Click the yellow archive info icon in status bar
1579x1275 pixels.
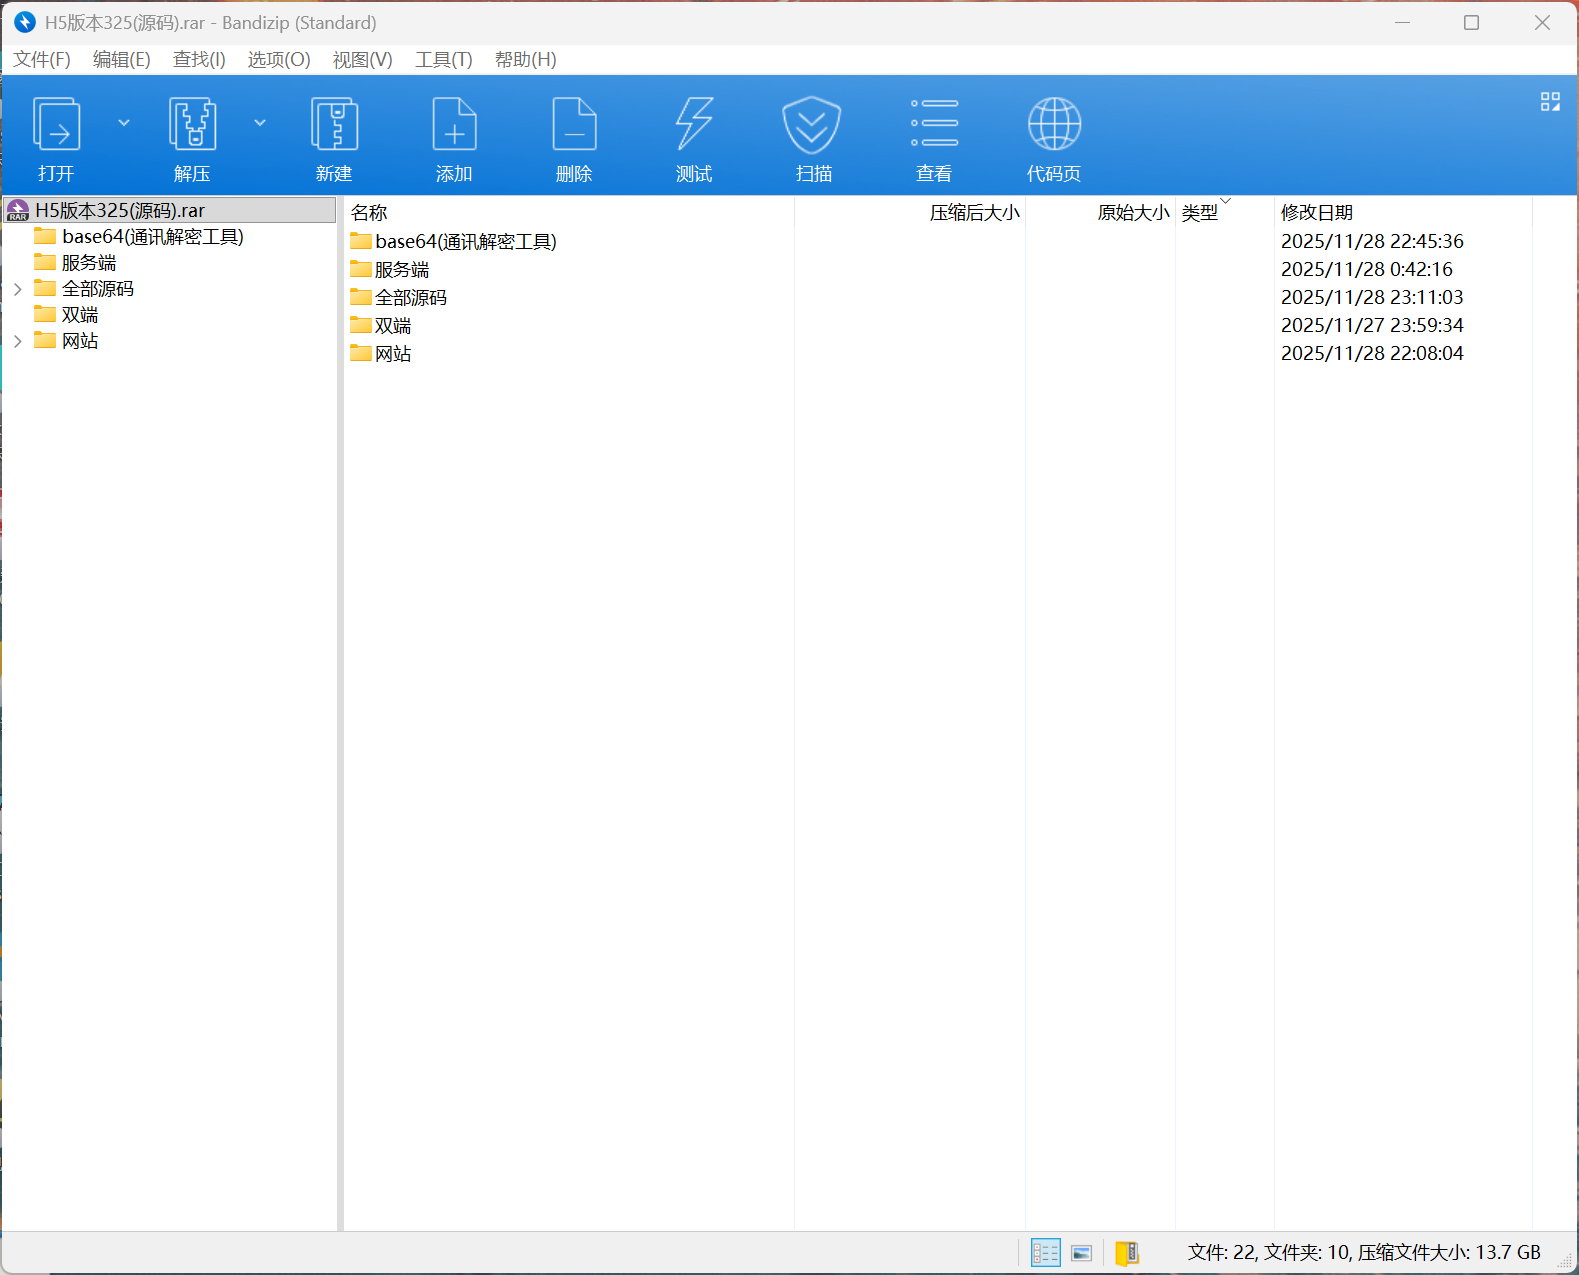click(1127, 1253)
